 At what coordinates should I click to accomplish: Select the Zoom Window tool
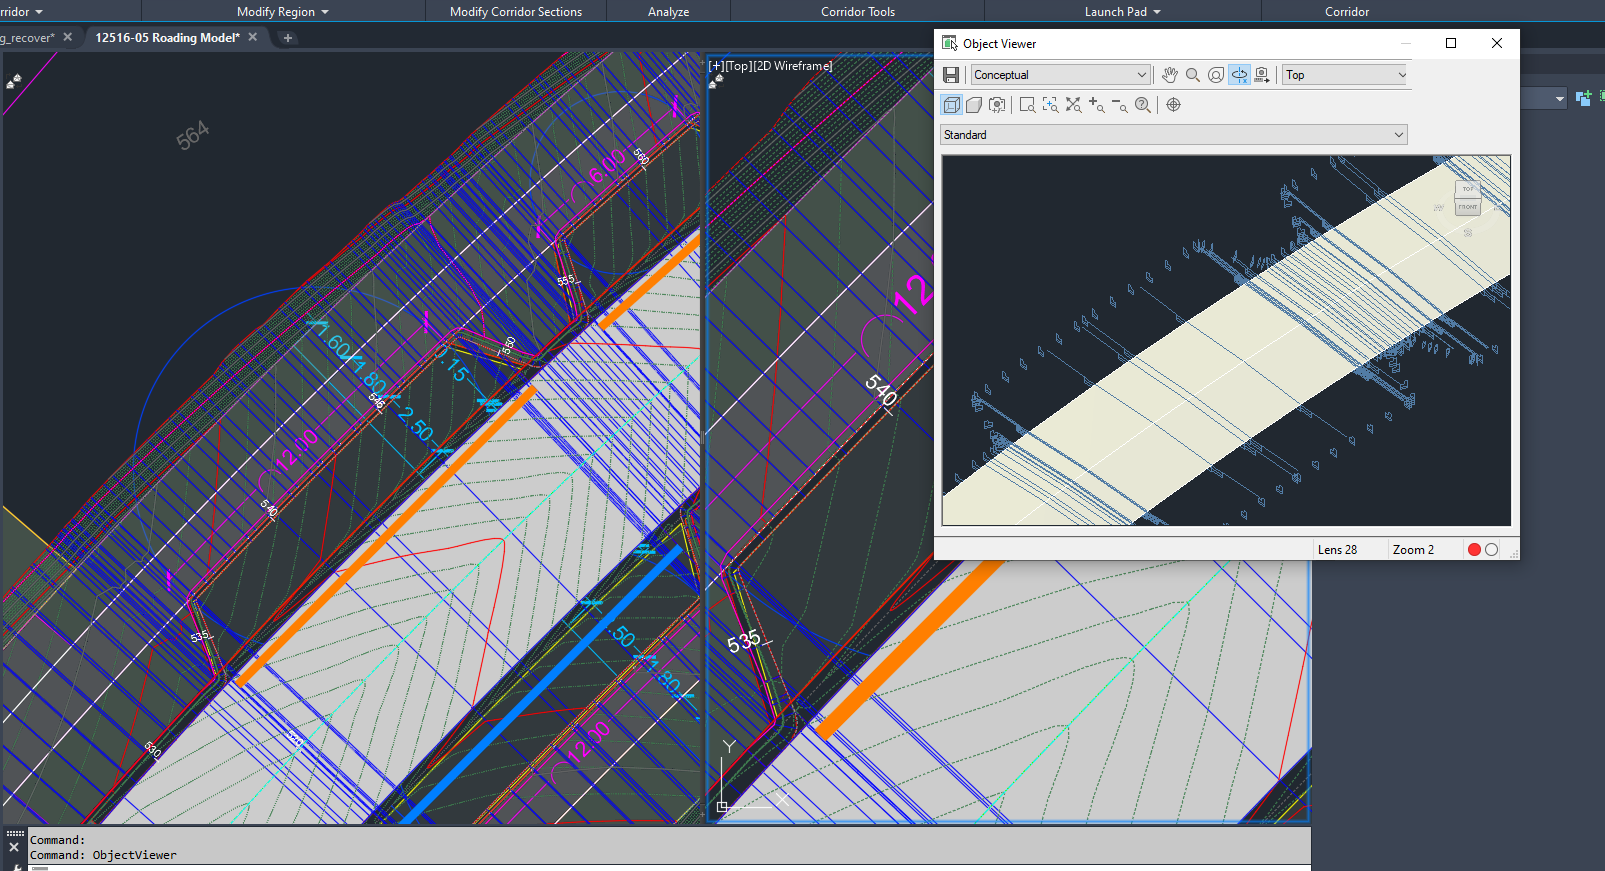tap(1027, 105)
